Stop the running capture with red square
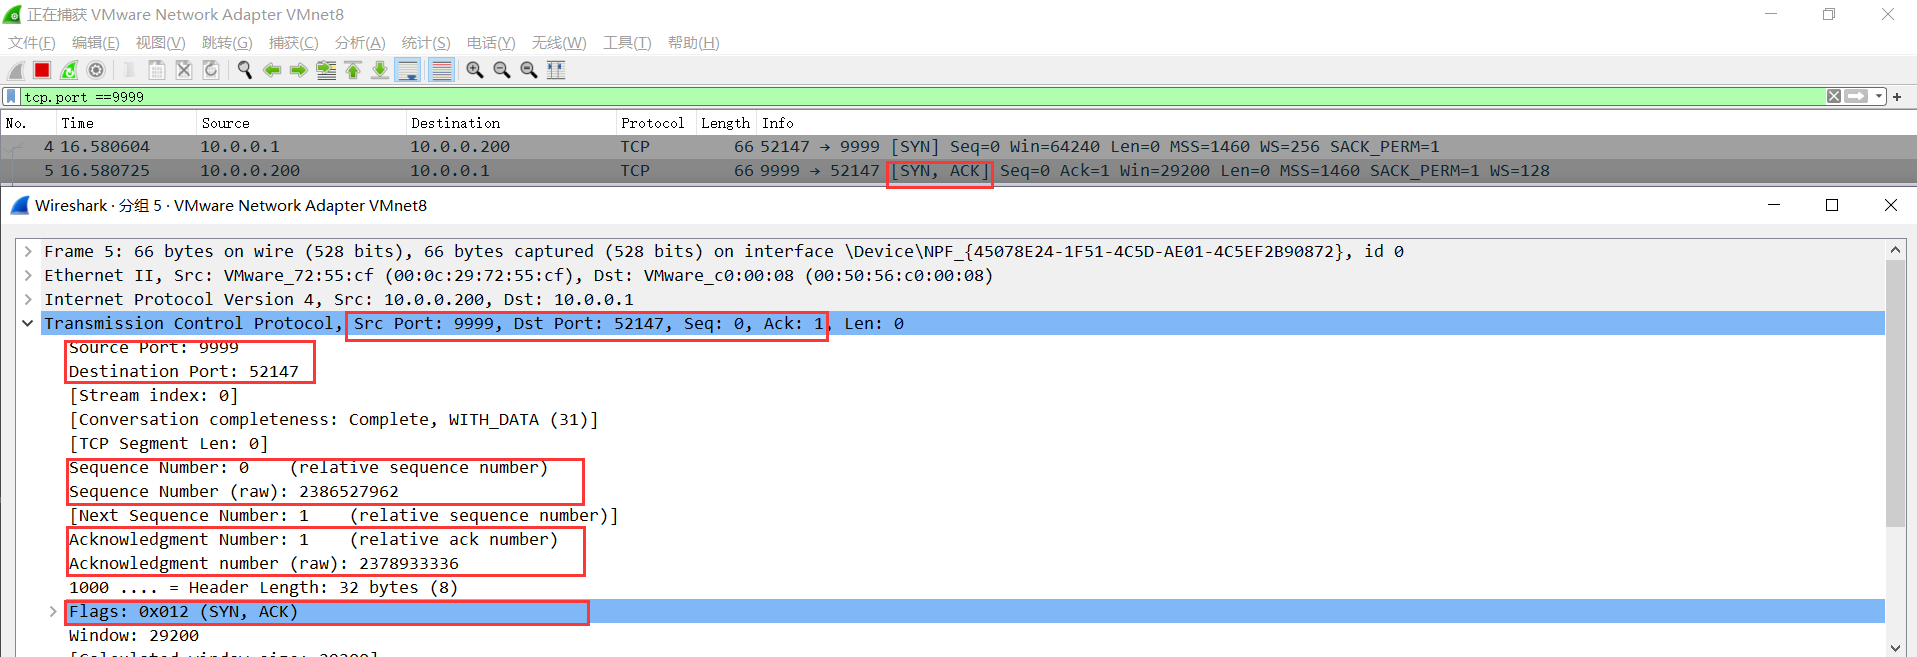The width and height of the screenshot is (1917, 657). (x=42, y=70)
